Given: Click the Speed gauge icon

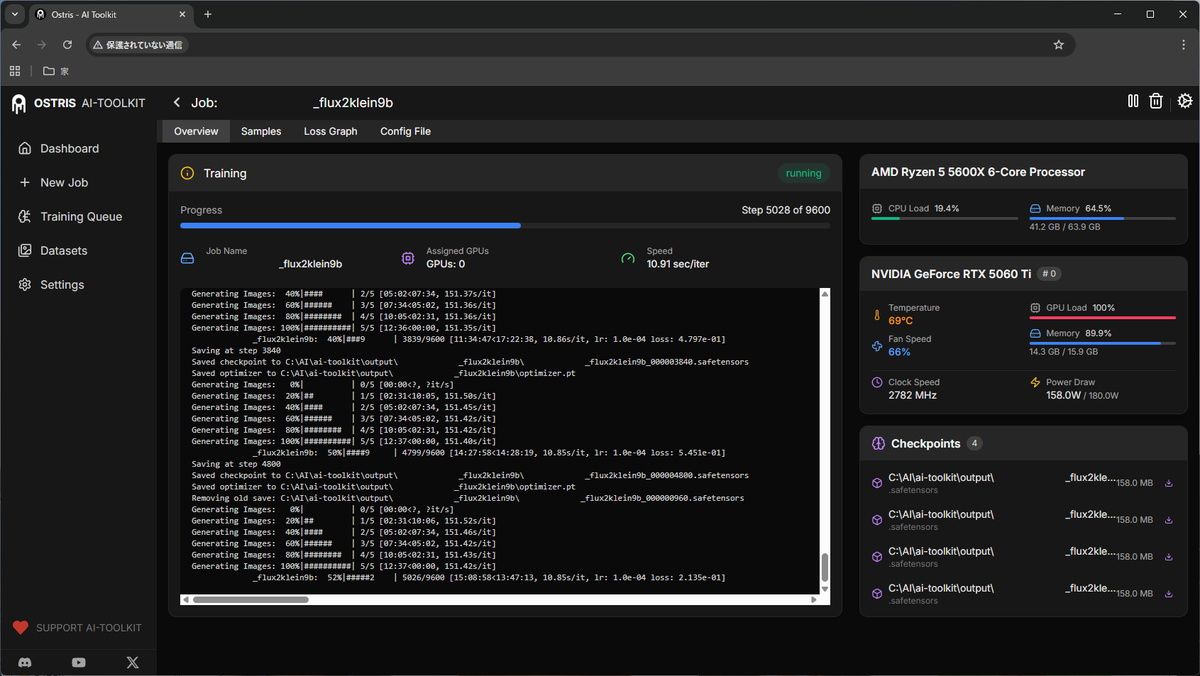Looking at the screenshot, I should tap(628, 258).
